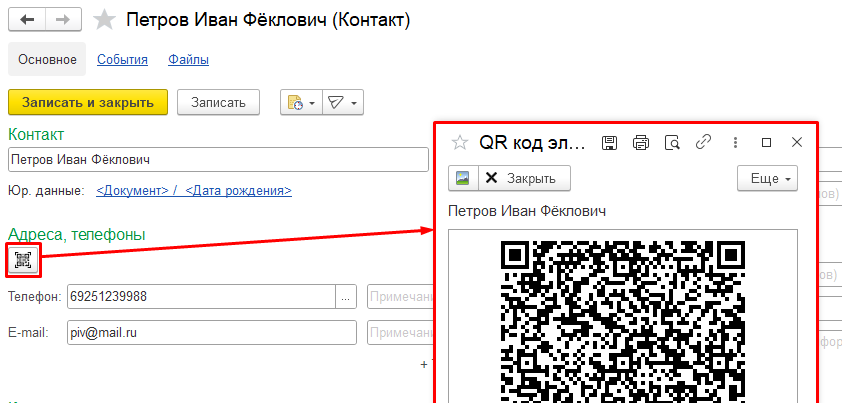Save QR code with the floppy disk icon
This screenshot has width=842, height=403.
[609, 142]
